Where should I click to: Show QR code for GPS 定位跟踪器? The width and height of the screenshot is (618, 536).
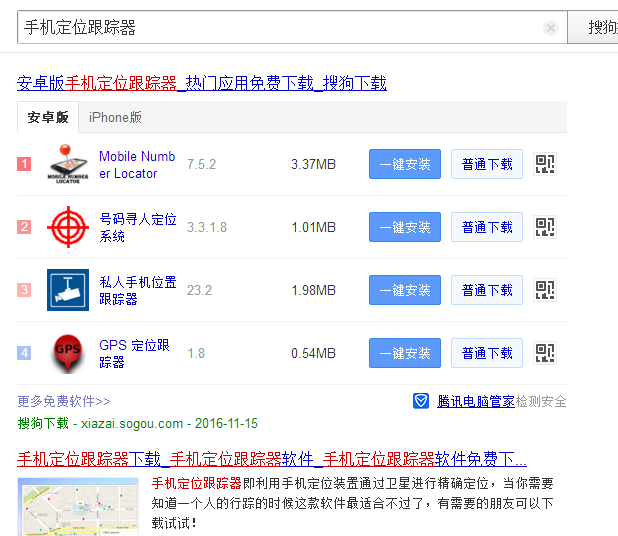coord(545,353)
